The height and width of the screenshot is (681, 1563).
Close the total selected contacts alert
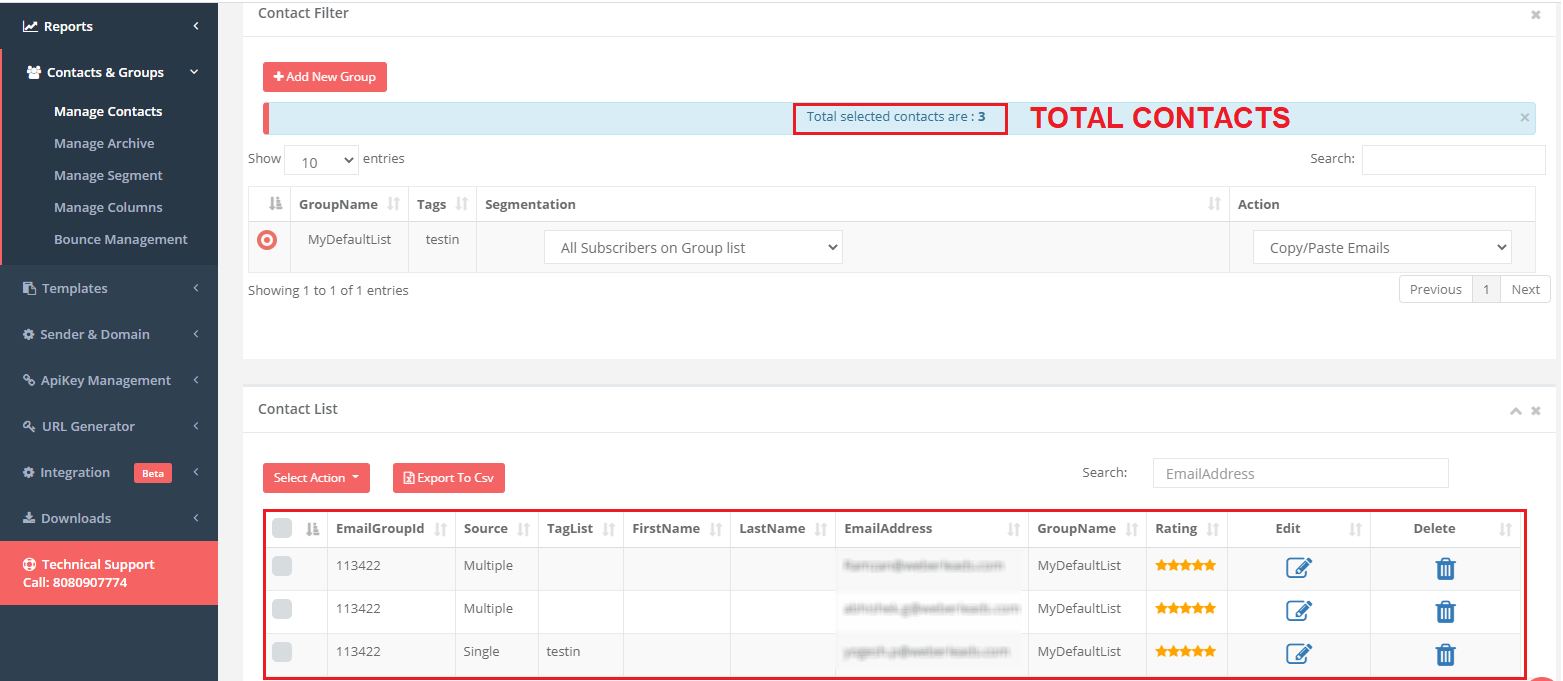[1524, 118]
